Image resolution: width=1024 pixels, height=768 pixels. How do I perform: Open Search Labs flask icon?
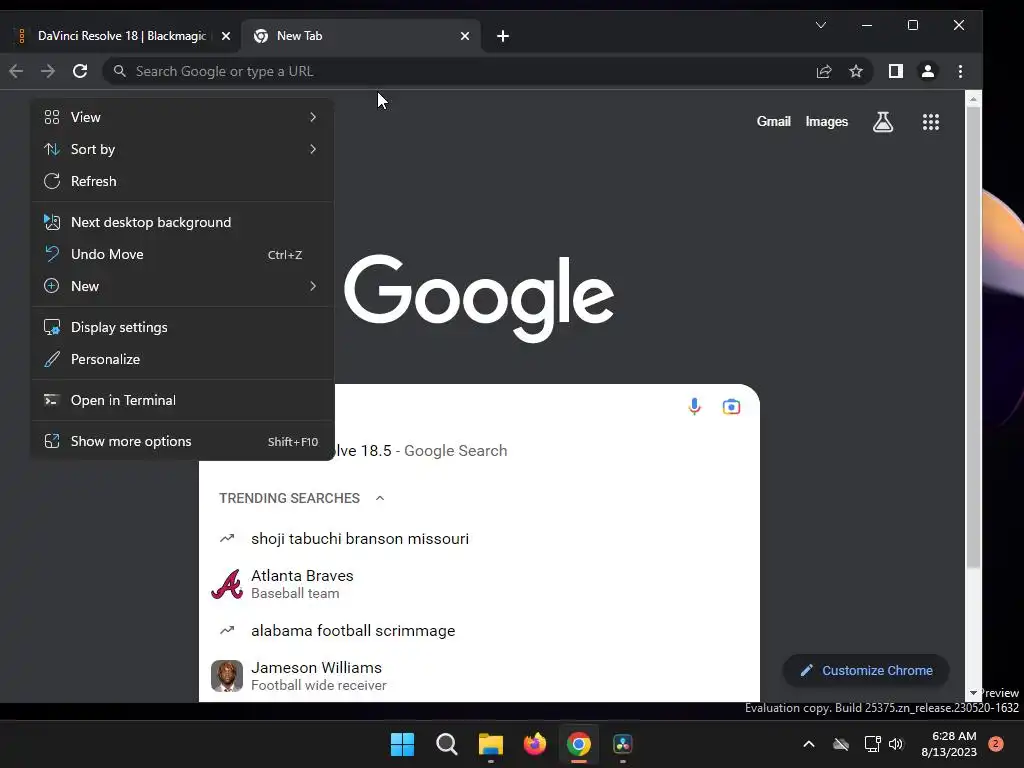[883, 121]
